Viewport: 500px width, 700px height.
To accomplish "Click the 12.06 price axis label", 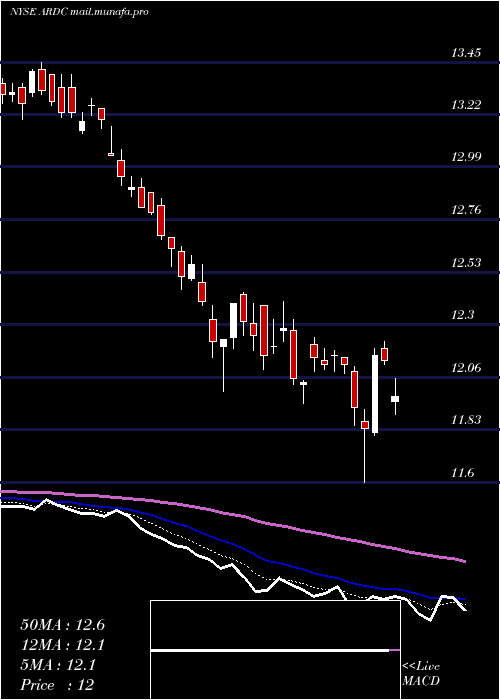I will [466, 368].
